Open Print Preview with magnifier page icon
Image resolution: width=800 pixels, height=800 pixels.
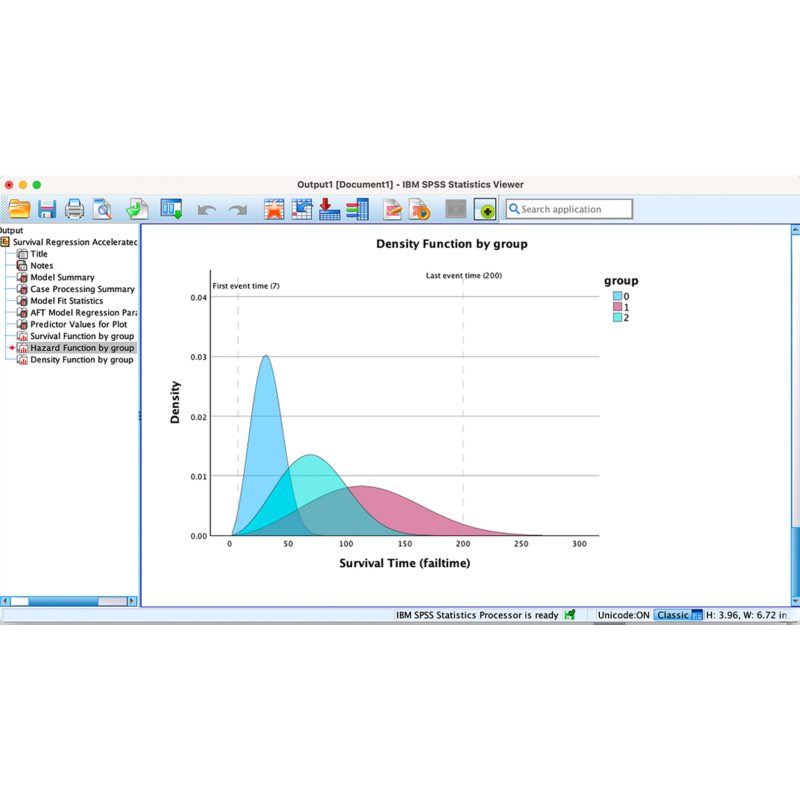pyautogui.click(x=102, y=209)
